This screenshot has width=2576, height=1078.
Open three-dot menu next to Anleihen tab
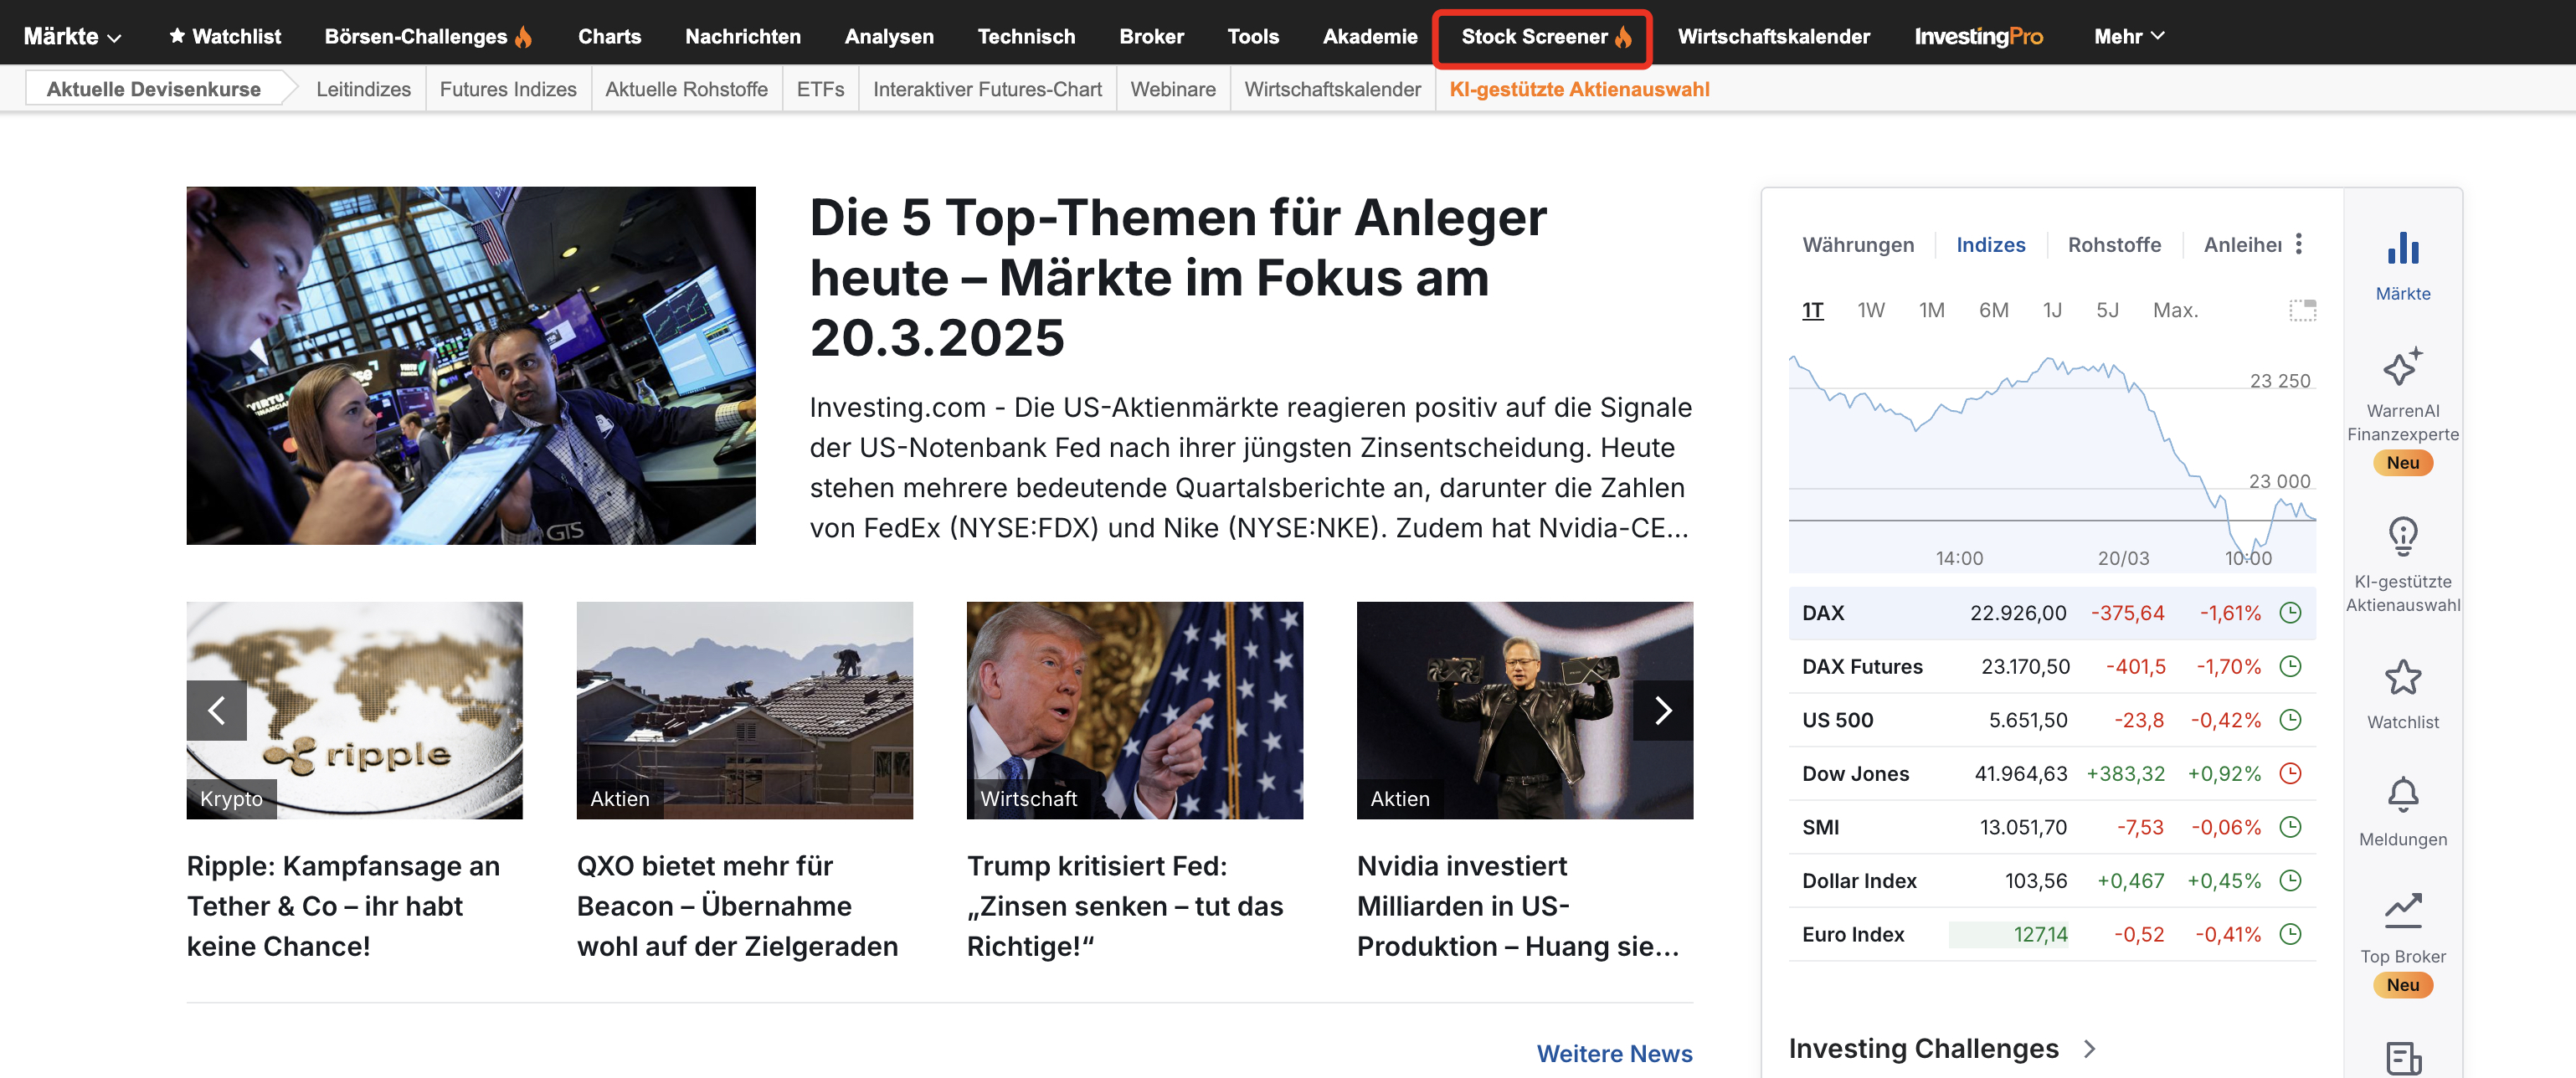(2299, 244)
